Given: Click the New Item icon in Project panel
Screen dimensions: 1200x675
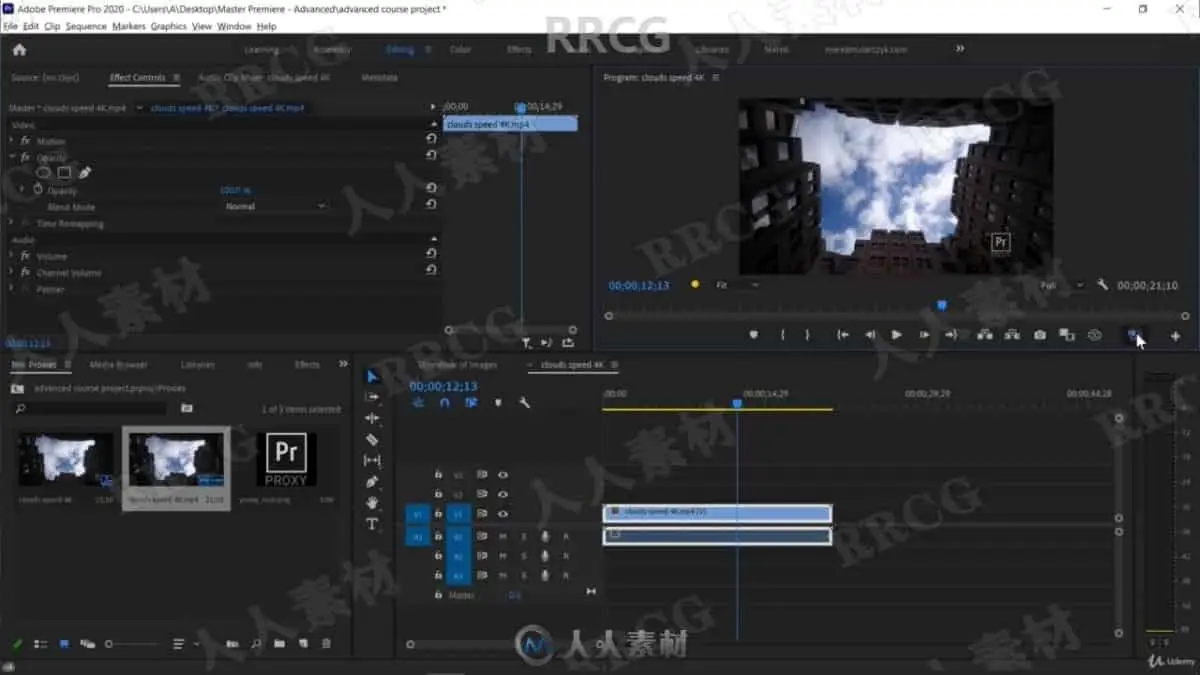Looking at the screenshot, I should pos(303,644).
